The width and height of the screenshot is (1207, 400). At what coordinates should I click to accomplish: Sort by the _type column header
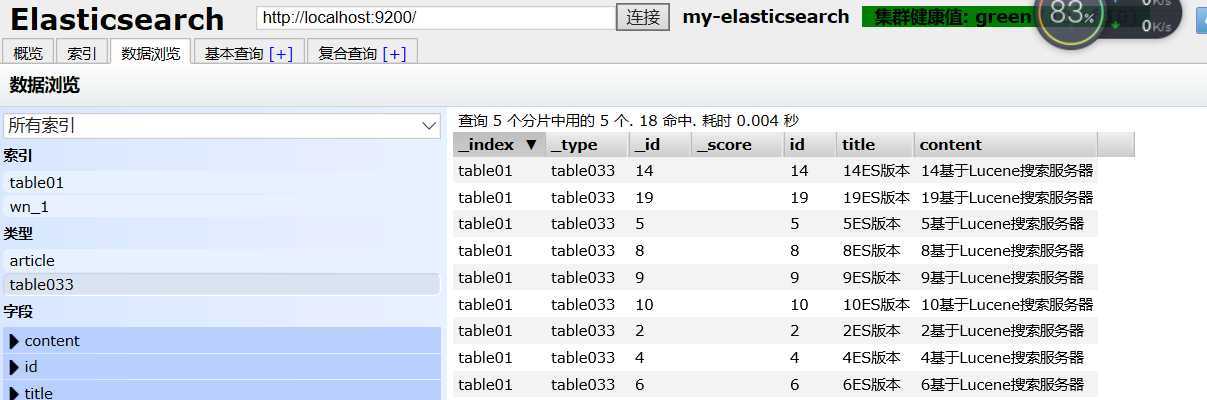587,145
